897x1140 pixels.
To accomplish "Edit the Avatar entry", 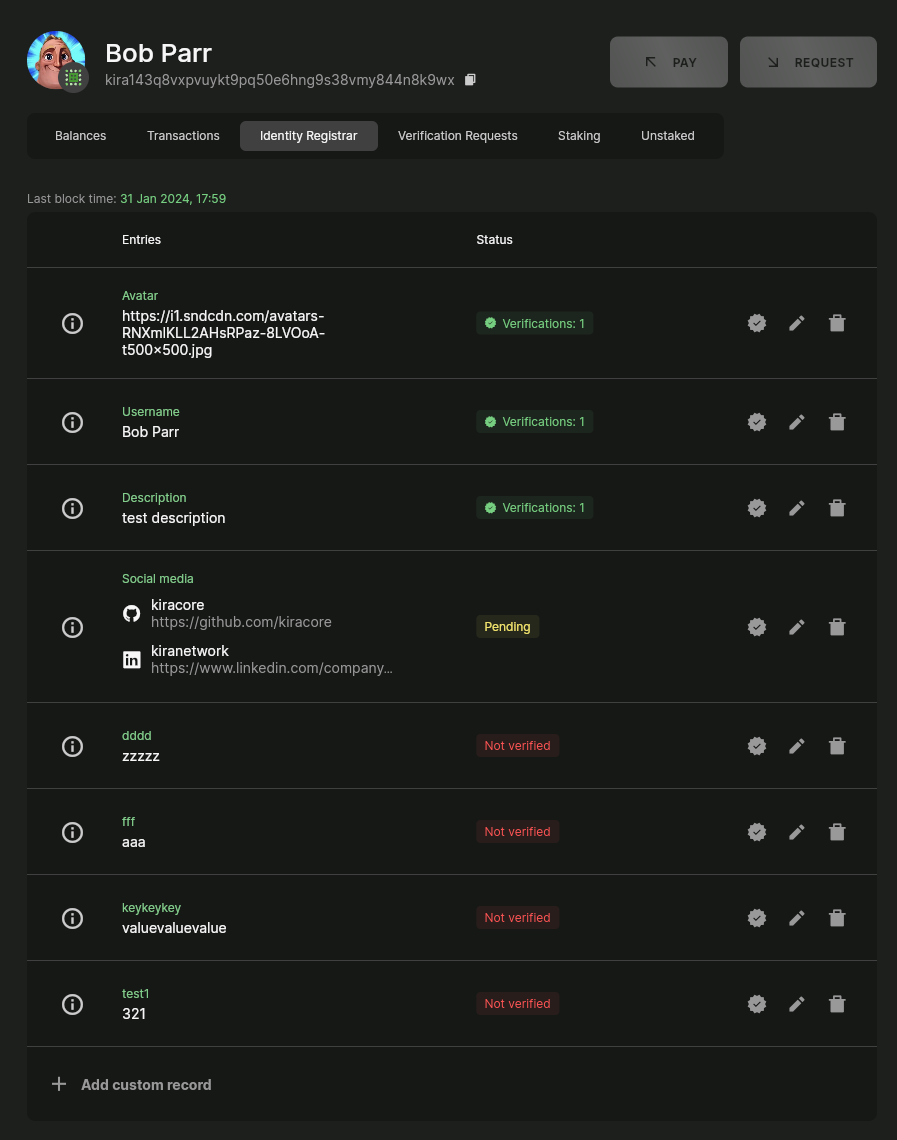I will pyautogui.click(x=796, y=323).
